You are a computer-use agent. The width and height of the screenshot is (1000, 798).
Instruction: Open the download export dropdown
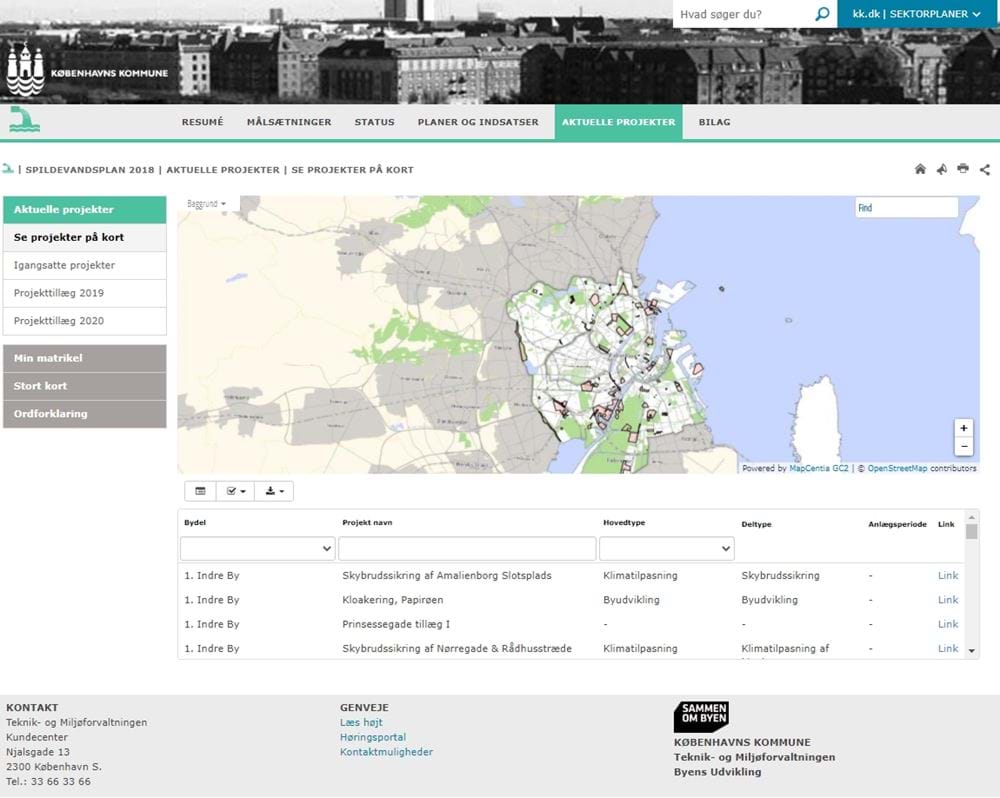273,491
